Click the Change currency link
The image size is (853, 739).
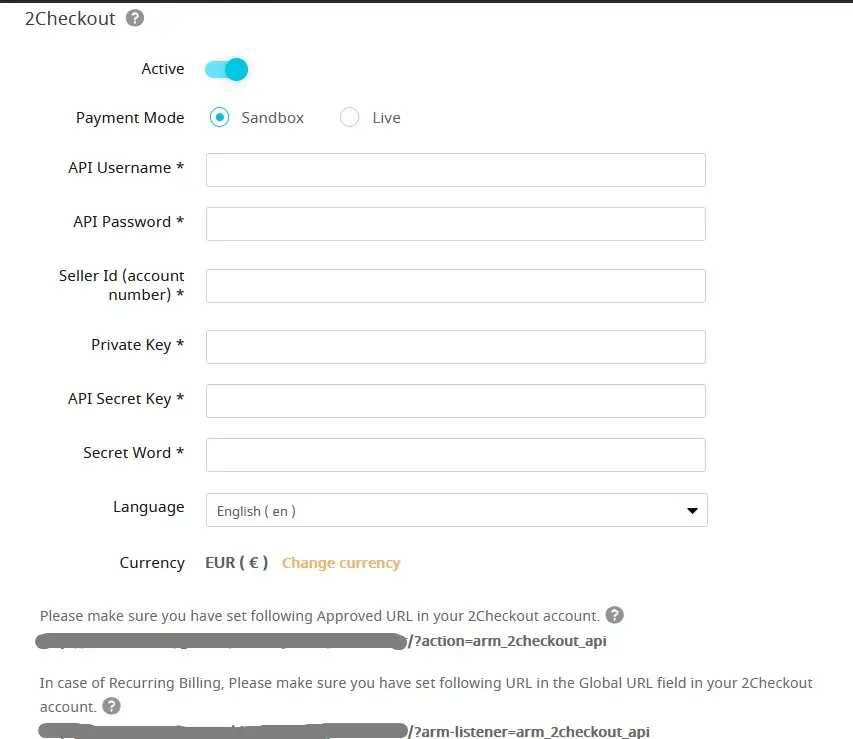[x=341, y=563]
